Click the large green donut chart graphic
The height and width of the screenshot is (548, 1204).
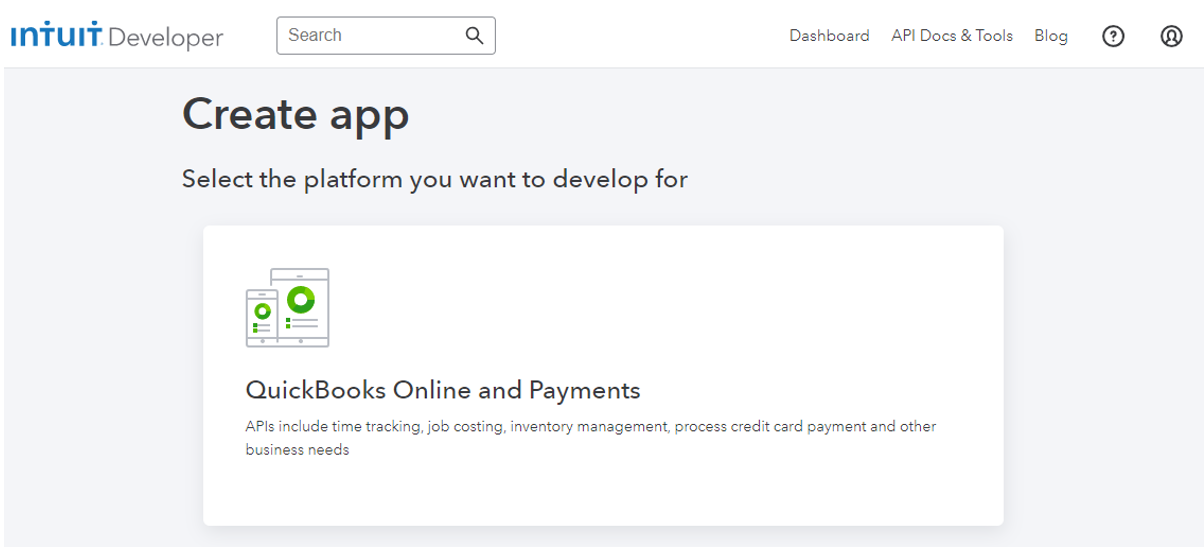[300, 298]
